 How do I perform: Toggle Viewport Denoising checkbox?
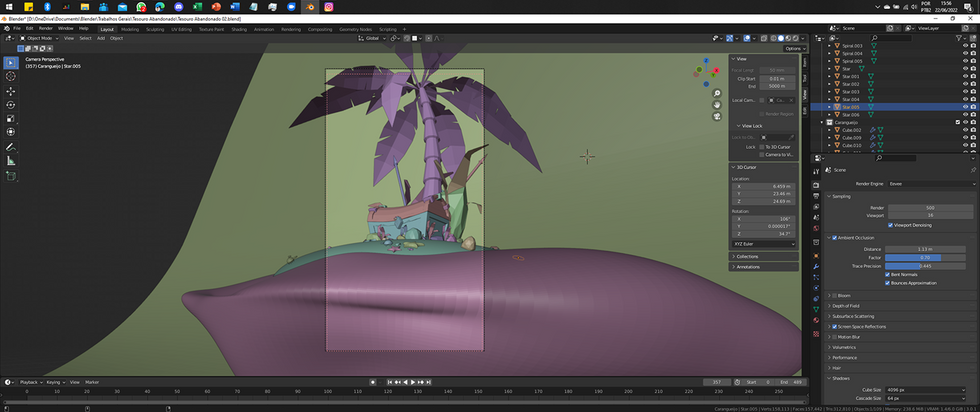coord(890,225)
